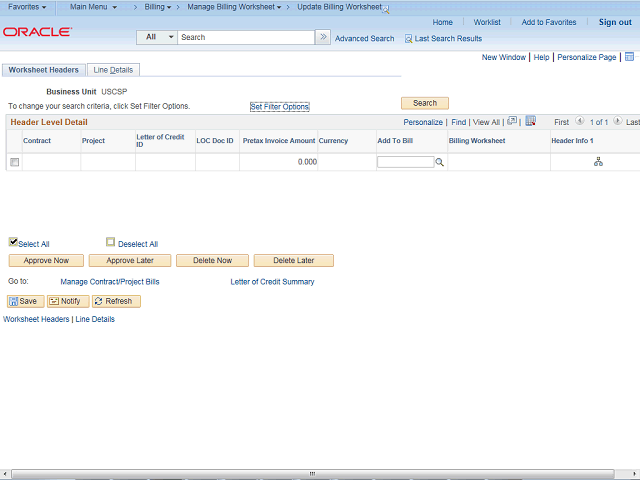Click the New Window link

(x=503, y=57)
